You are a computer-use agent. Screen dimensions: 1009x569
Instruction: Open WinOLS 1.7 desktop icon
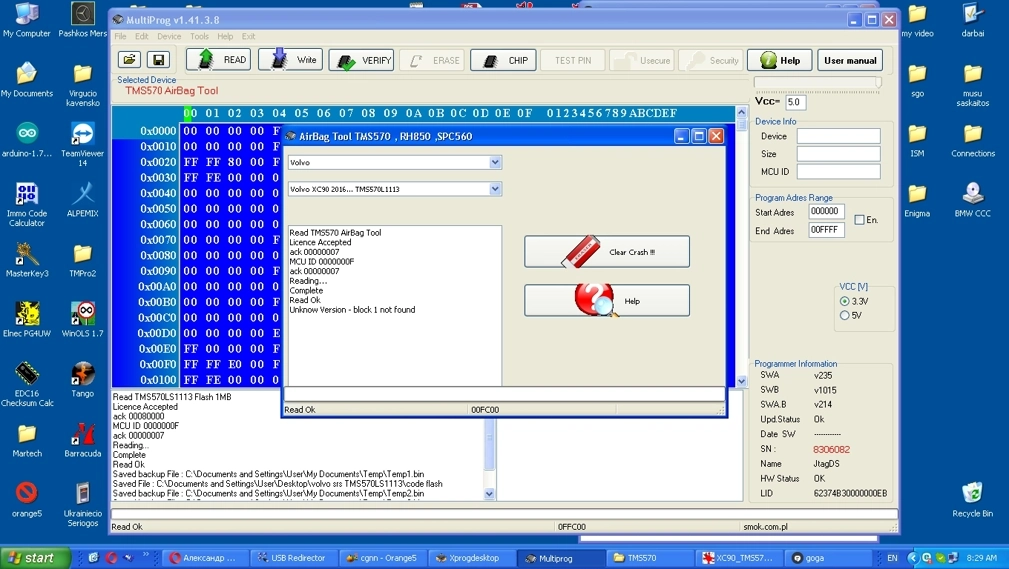point(82,319)
